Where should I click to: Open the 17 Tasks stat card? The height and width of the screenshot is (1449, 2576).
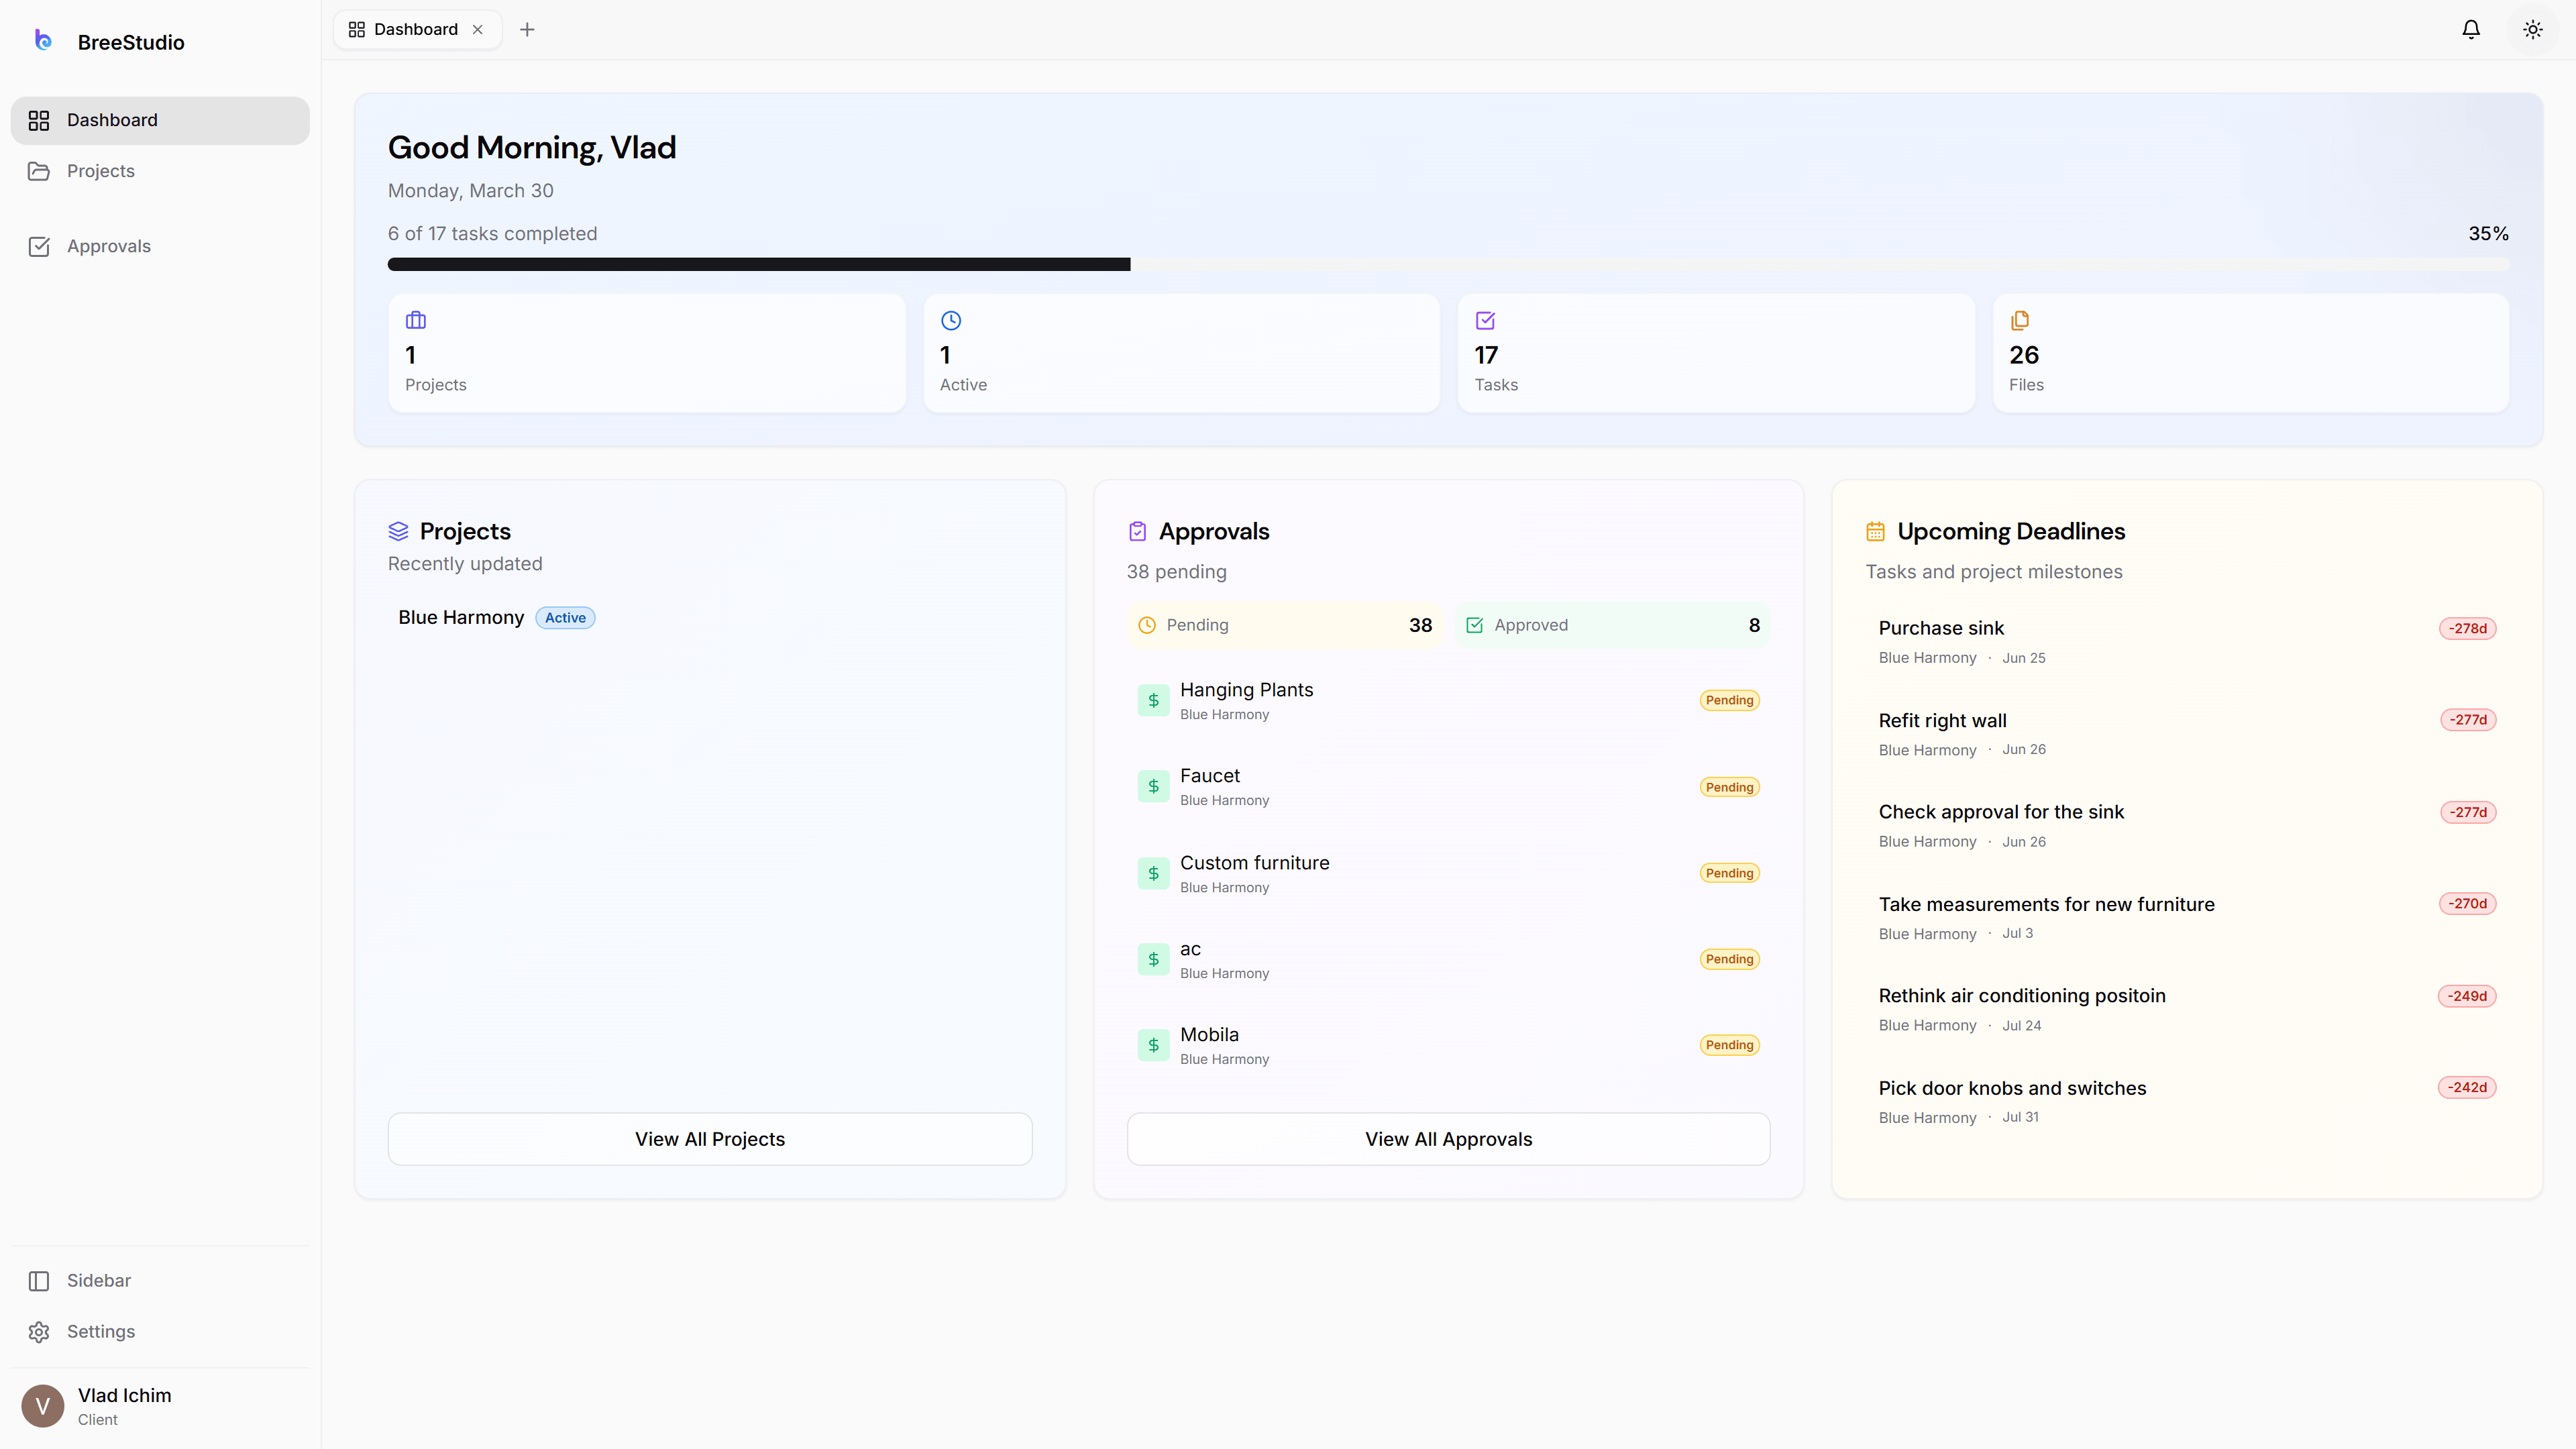1716,352
